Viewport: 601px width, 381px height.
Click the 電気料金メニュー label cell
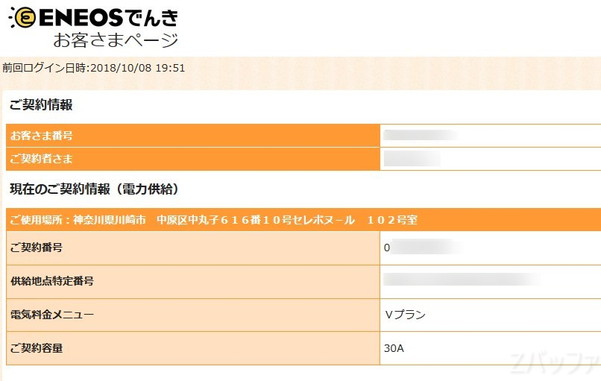[193, 315]
